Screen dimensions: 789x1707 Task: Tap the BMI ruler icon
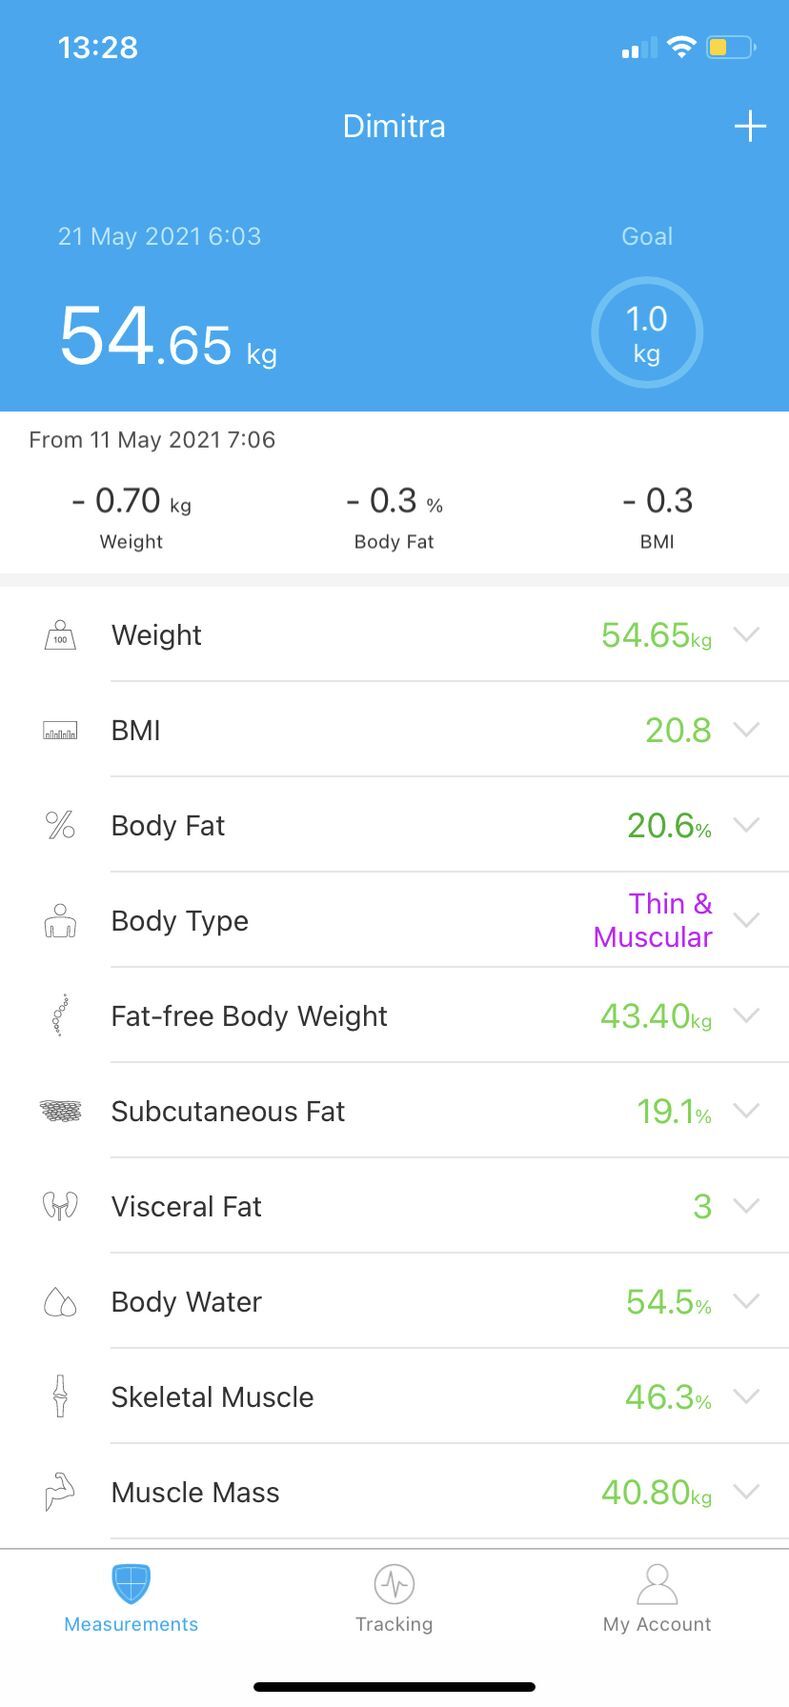click(60, 731)
